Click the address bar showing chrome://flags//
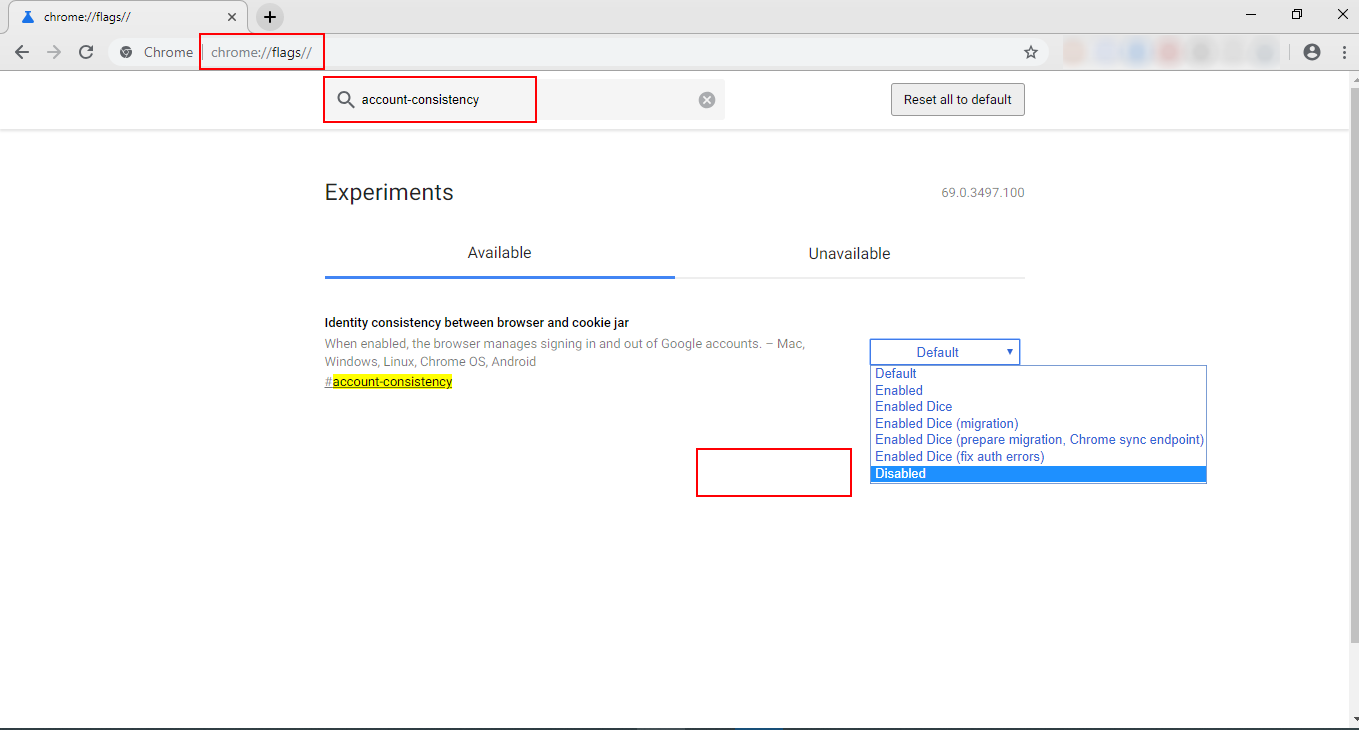This screenshot has width=1359, height=730. 580,52
